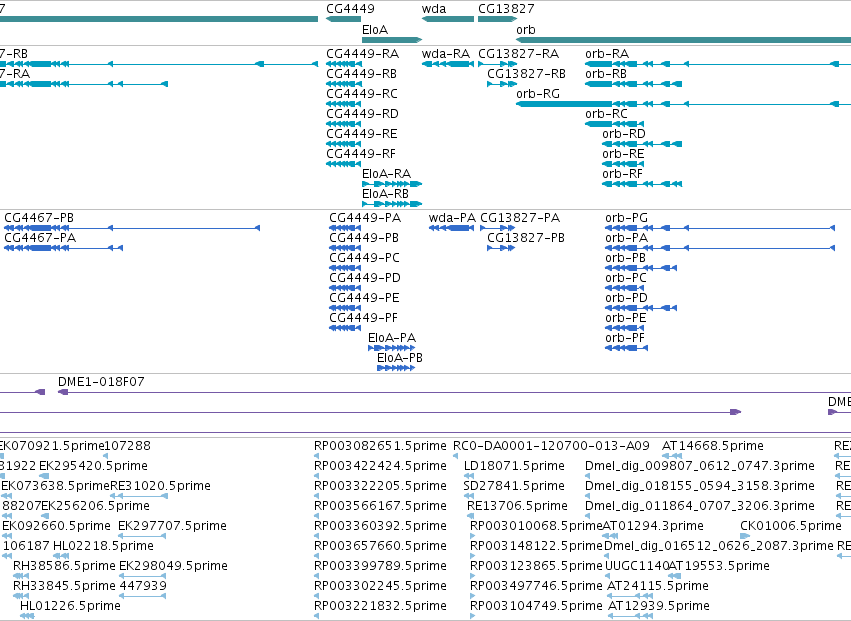Image resolution: width=851 pixels, height=621 pixels.
Task: Select the CG4449-RC transcript label
Action: pos(362,94)
